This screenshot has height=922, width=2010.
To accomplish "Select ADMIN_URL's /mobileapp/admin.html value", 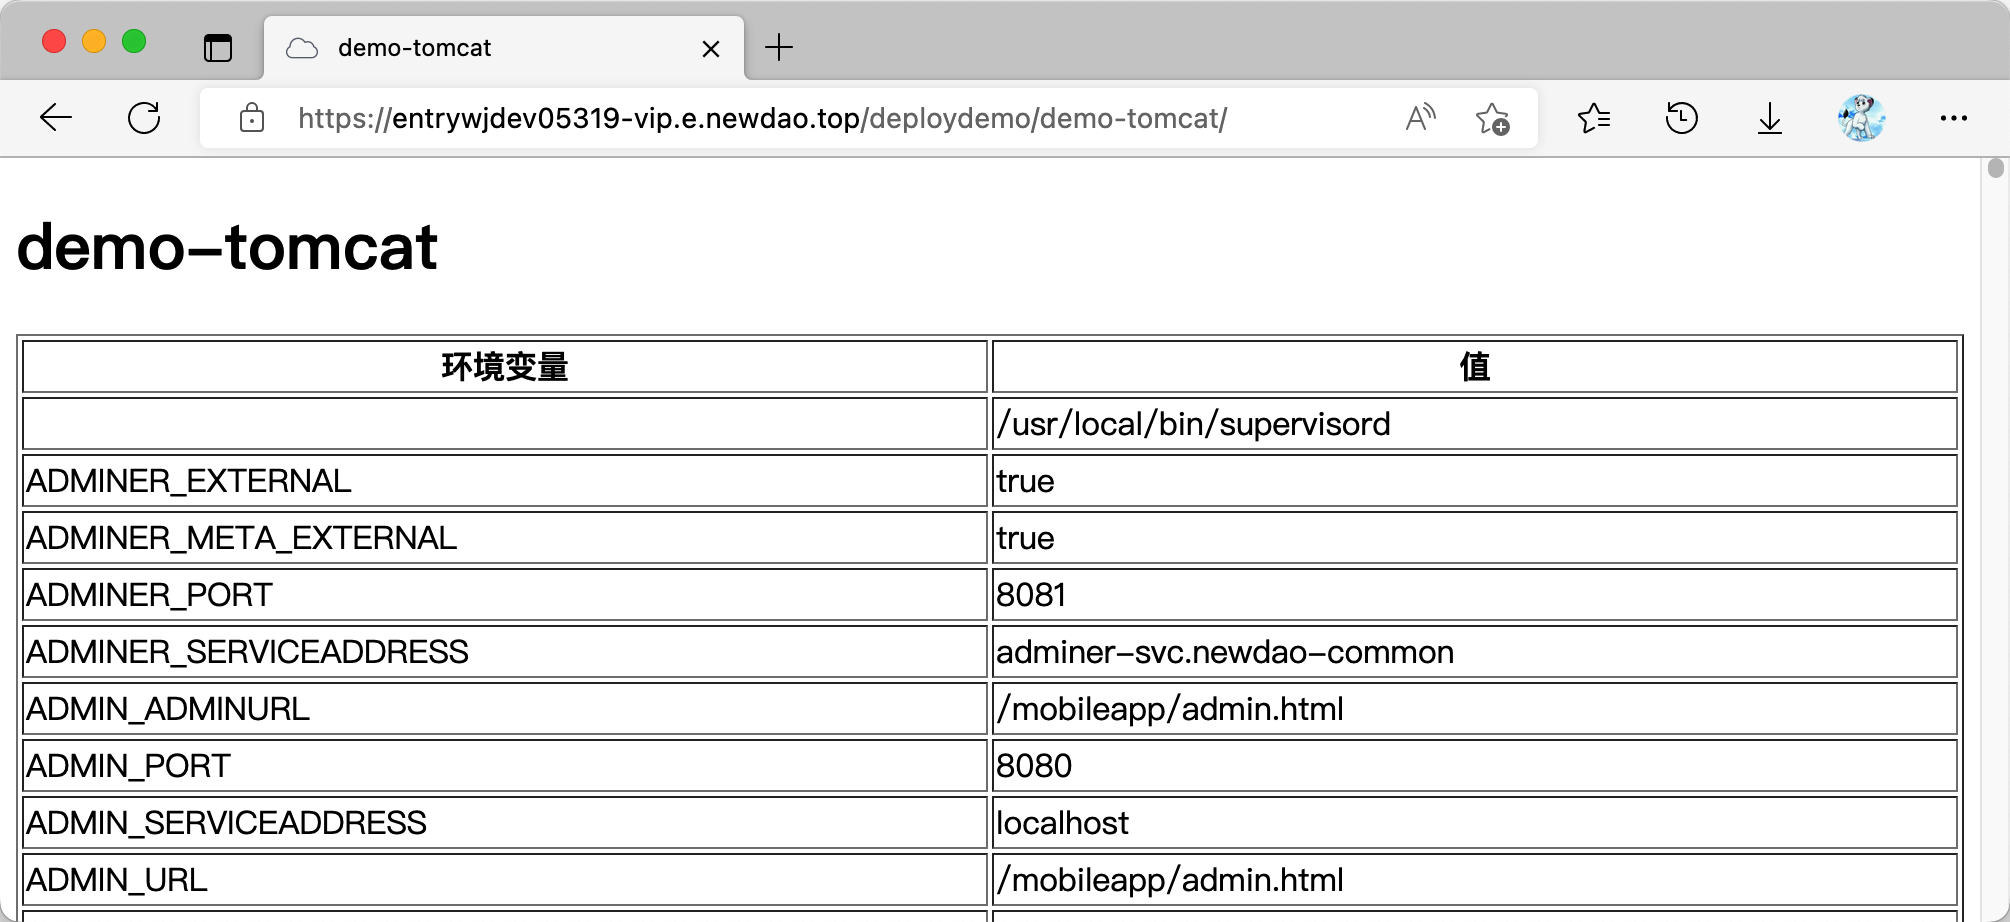I will pos(1170,880).
